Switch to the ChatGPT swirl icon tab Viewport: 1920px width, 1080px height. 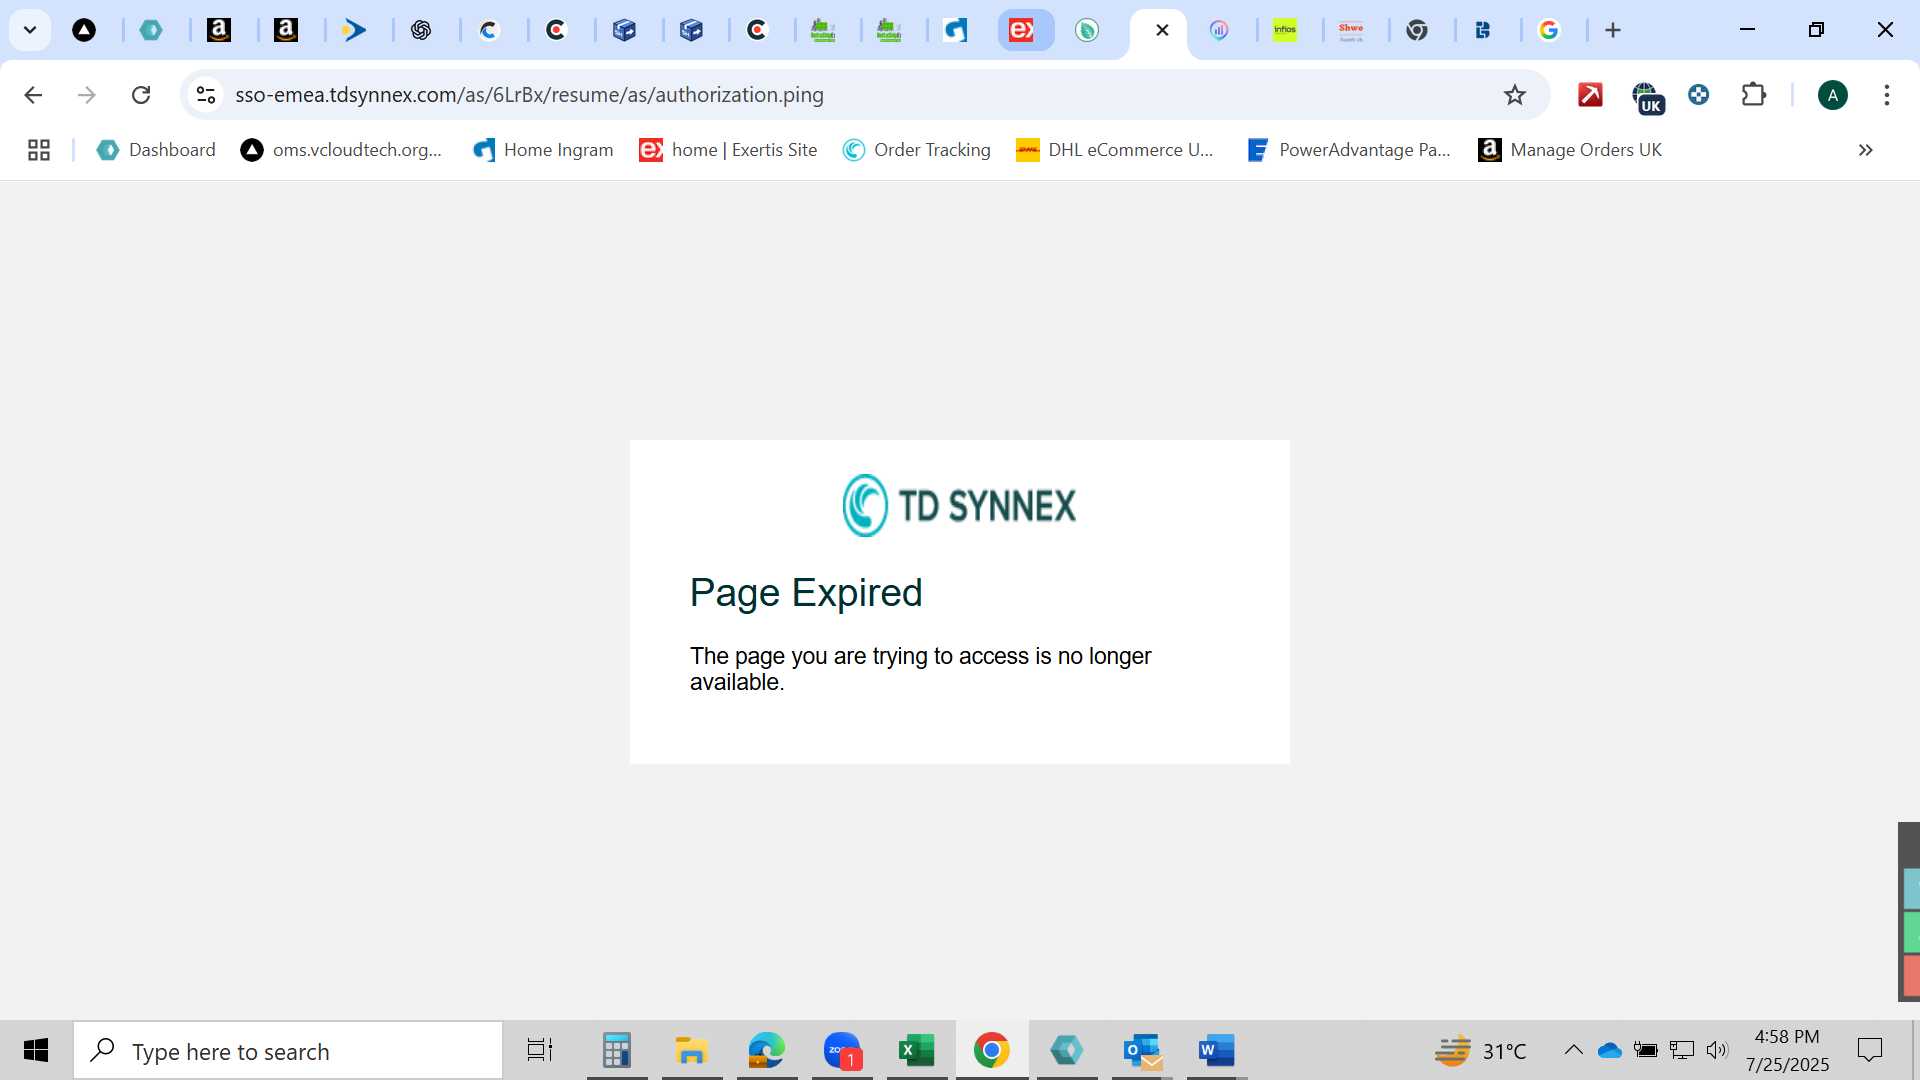[421, 30]
